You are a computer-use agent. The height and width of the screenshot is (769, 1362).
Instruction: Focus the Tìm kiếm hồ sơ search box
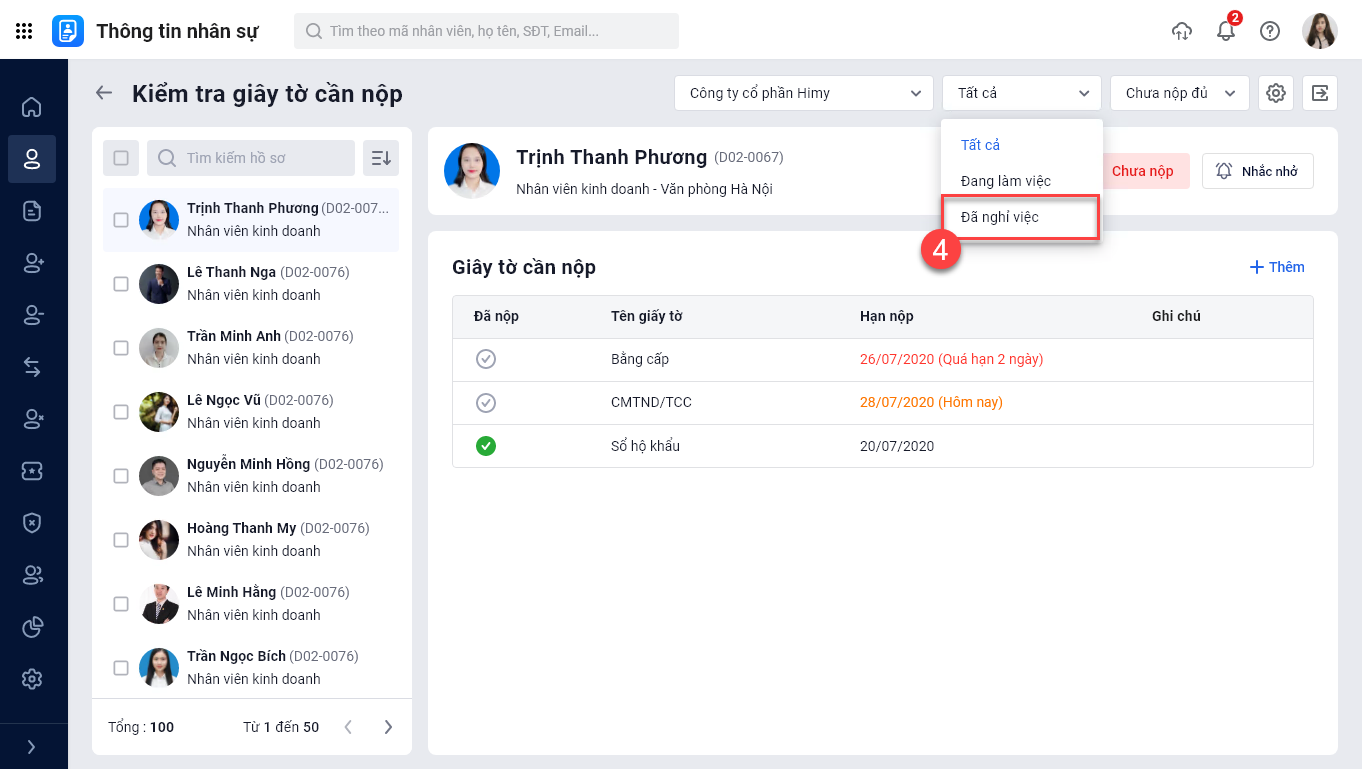click(251, 158)
